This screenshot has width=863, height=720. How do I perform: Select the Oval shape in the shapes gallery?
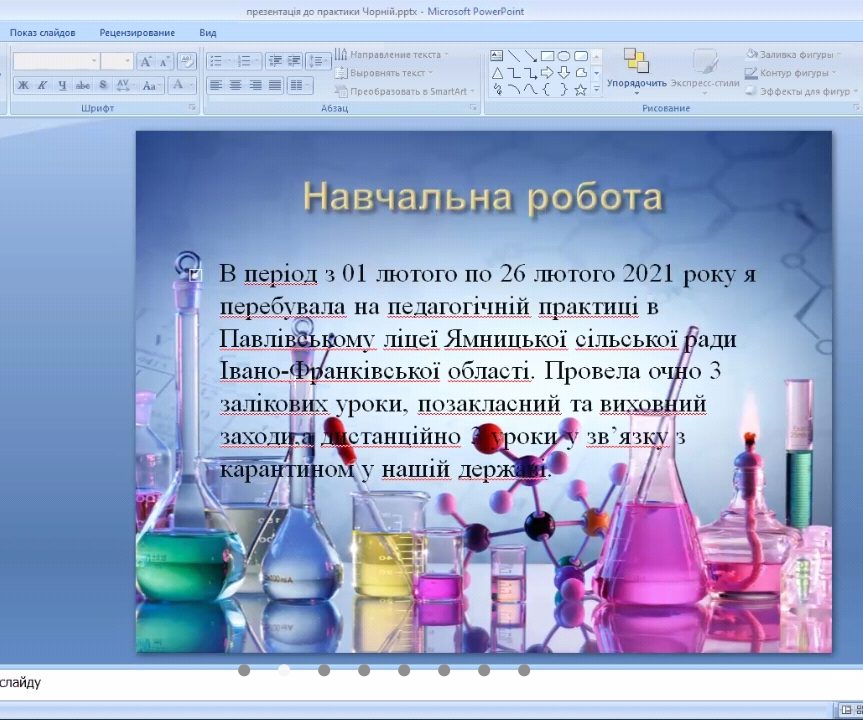pyautogui.click(x=565, y=56)
